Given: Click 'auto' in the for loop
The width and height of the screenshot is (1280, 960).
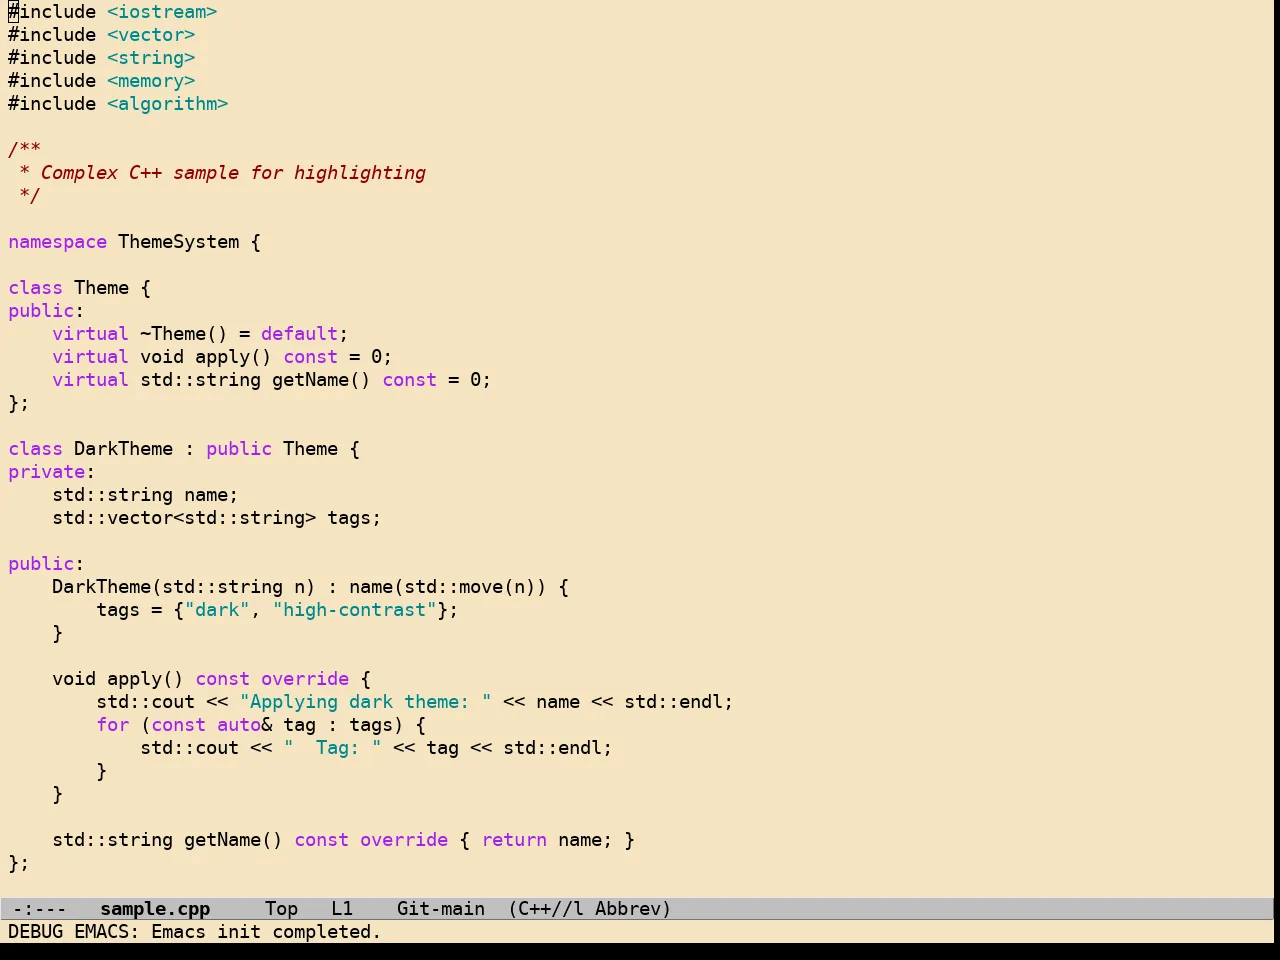Looking at the screenshot, I should coord(239,725).
